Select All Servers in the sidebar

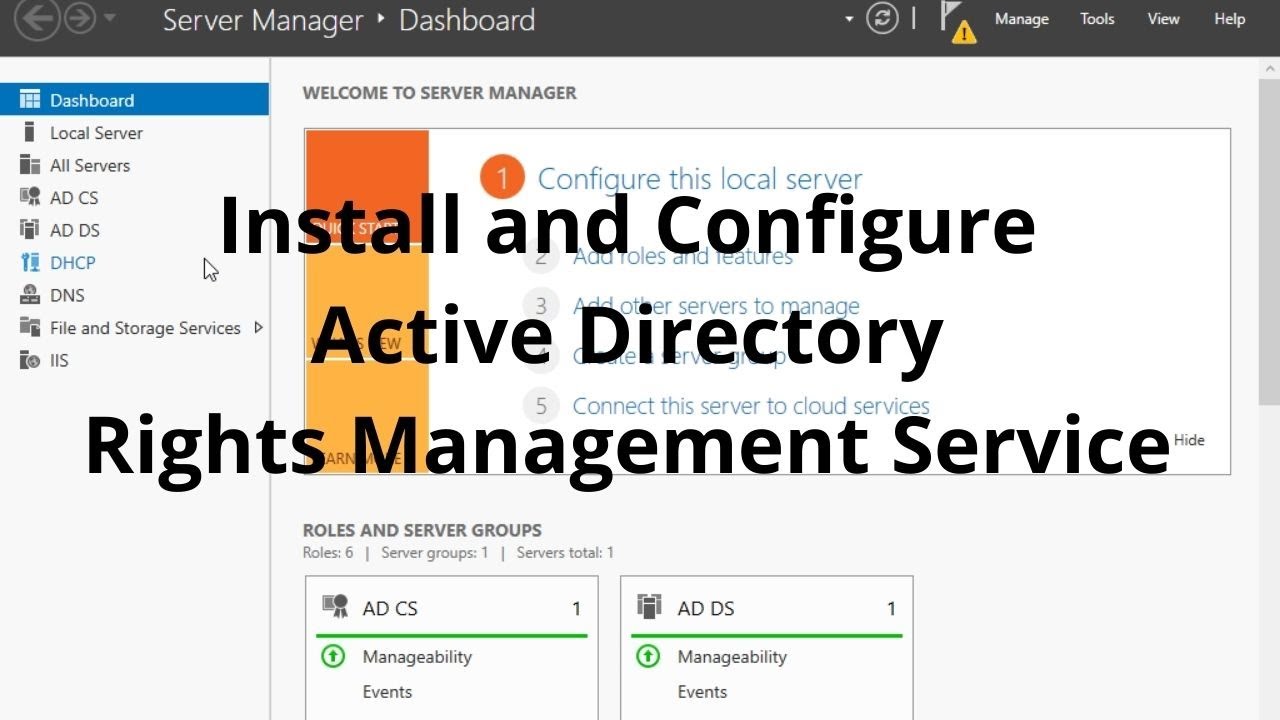click(x=134, y=165)
